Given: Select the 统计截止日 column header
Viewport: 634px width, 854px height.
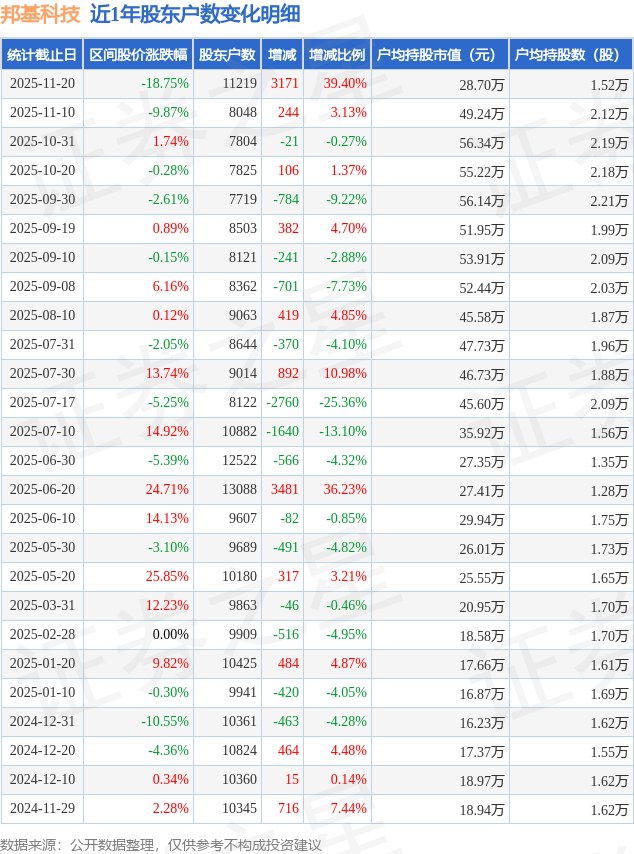Looking at the screenshot, I should click(x=42, y=55).
